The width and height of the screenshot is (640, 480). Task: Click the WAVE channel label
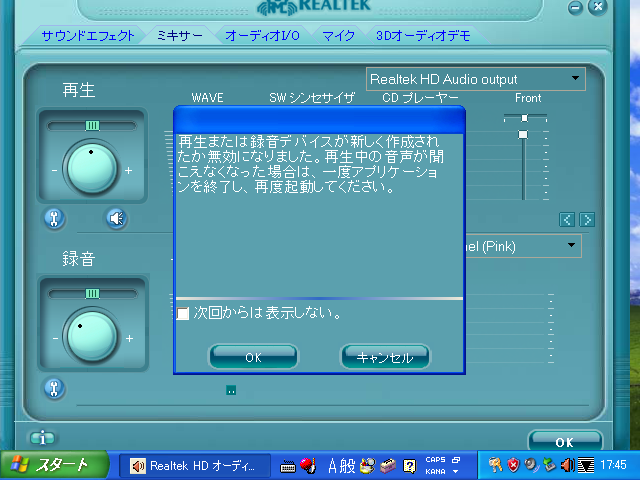(207, 98)
